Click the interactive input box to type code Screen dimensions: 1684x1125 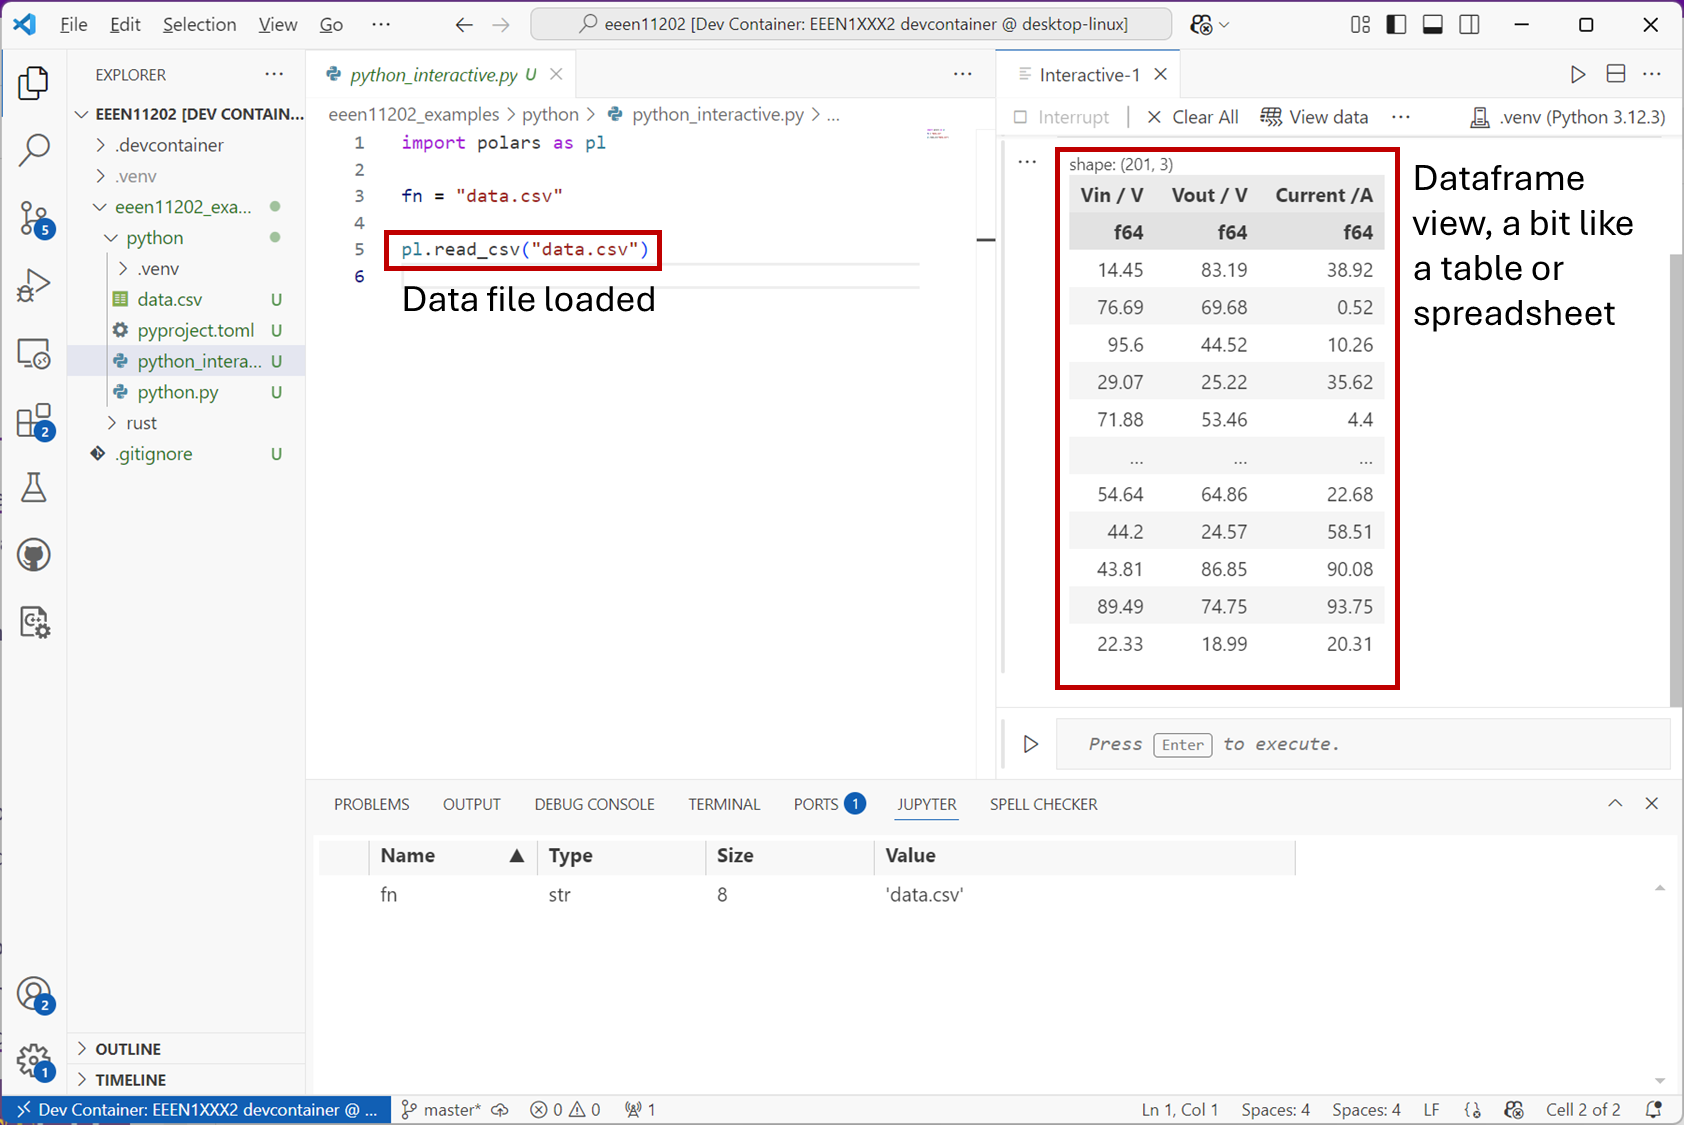point(1360,744)
